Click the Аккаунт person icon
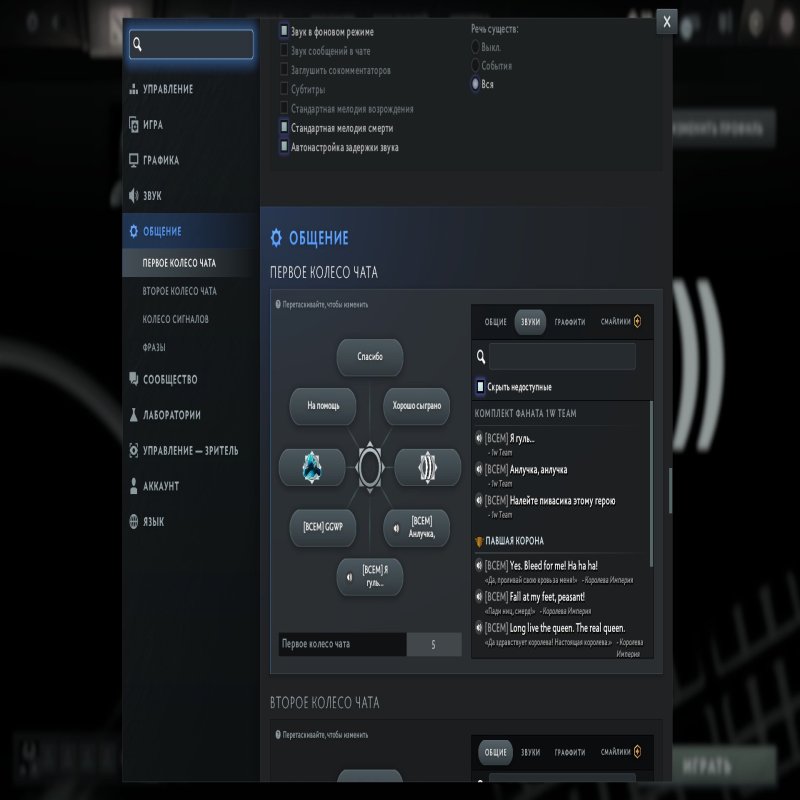The width and height of the screenshot is (800, 800). (133, 483)
